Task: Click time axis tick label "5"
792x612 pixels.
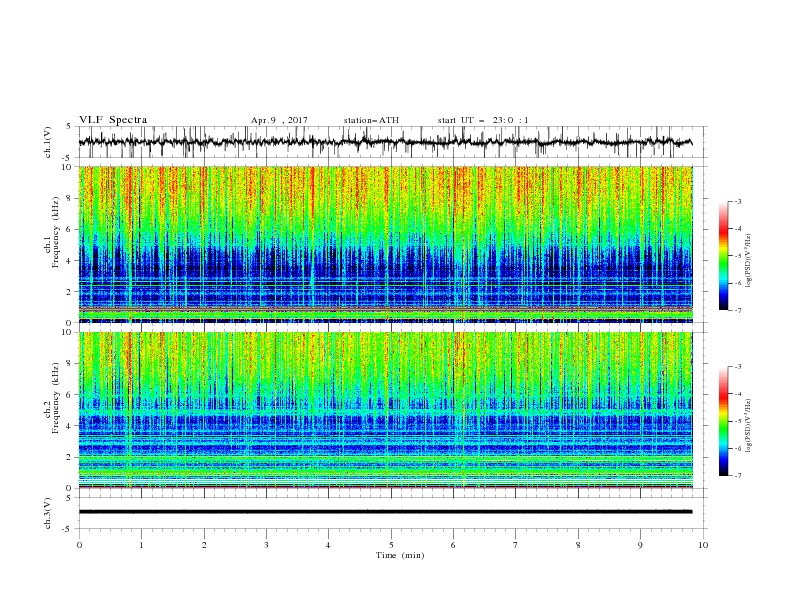Action: (391, 545)
